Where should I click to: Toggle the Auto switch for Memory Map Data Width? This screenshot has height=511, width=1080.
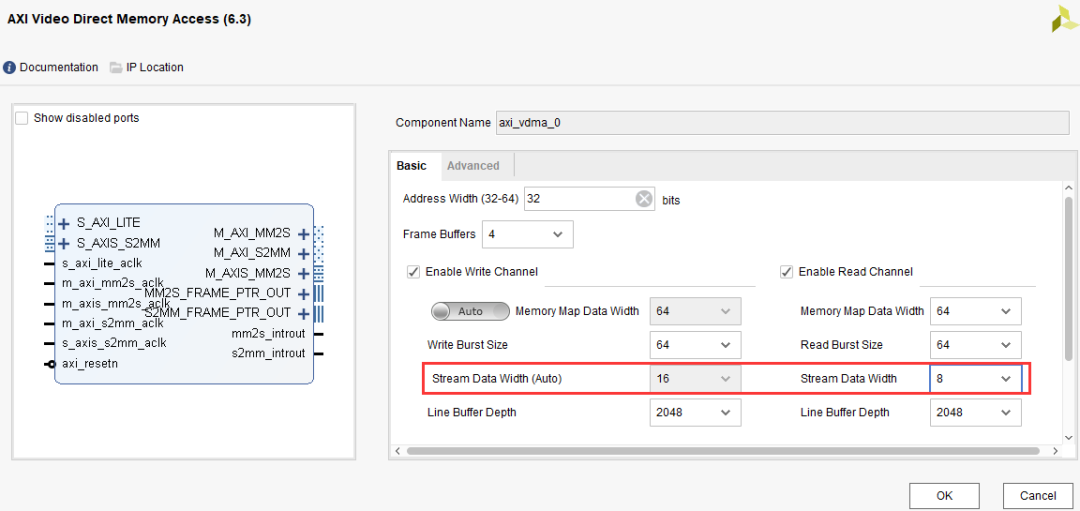click(470, 311)
